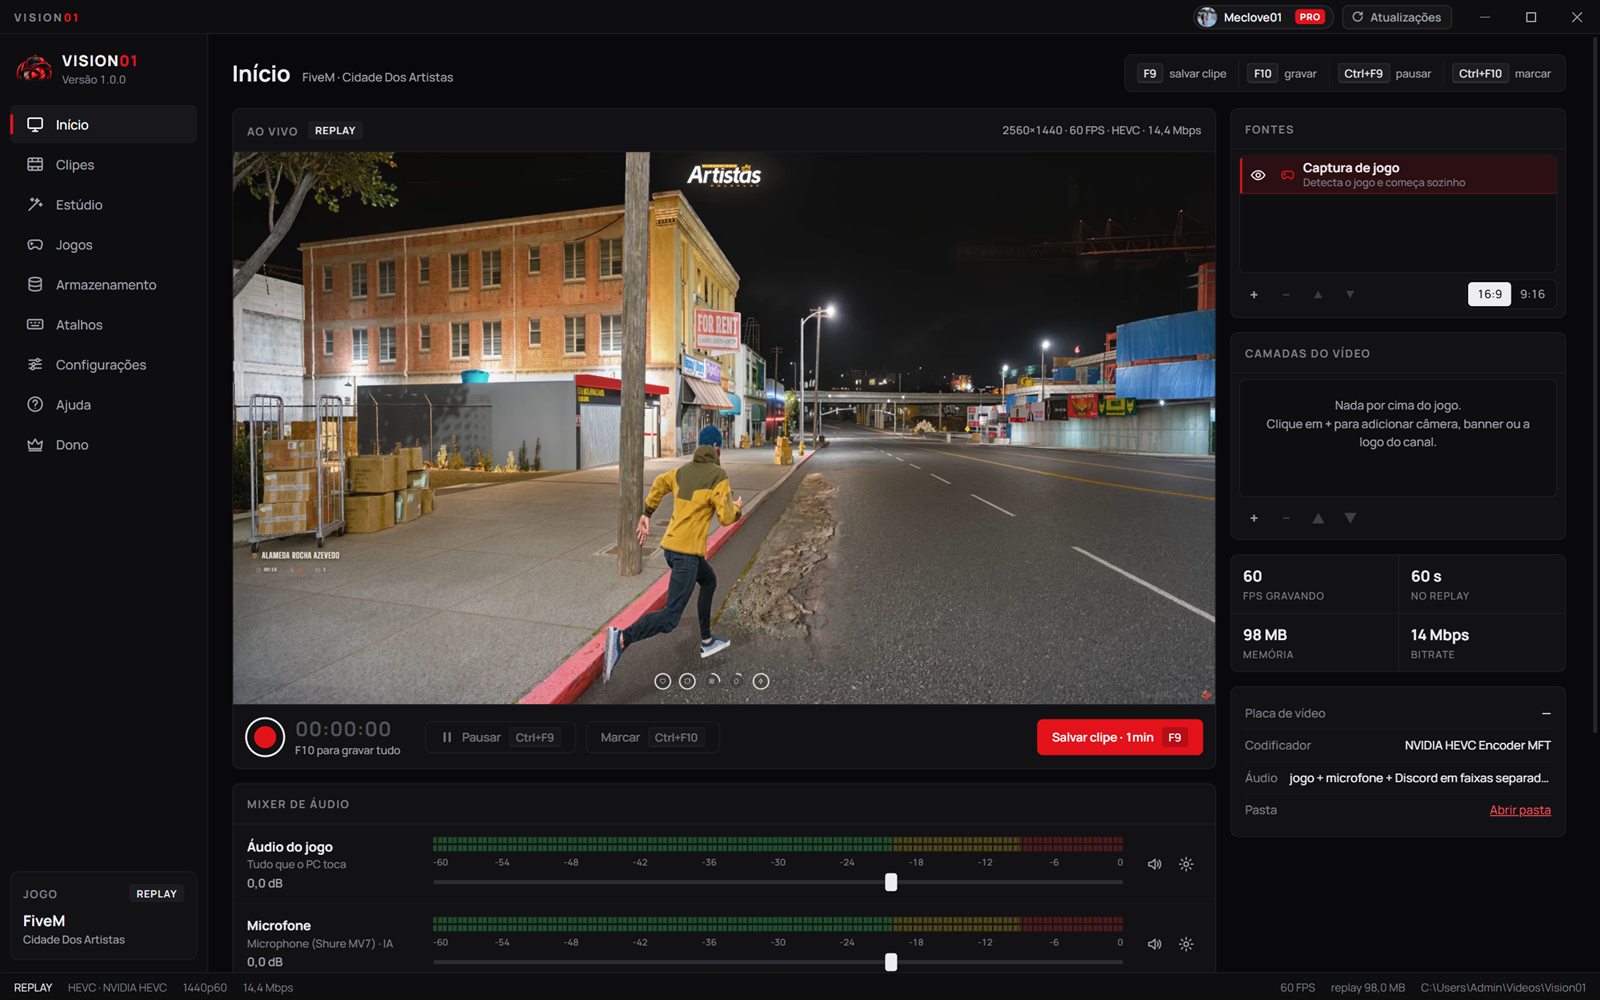
Task: Click the REPLAY badge in JOGO card
Action: pos(157,894)
